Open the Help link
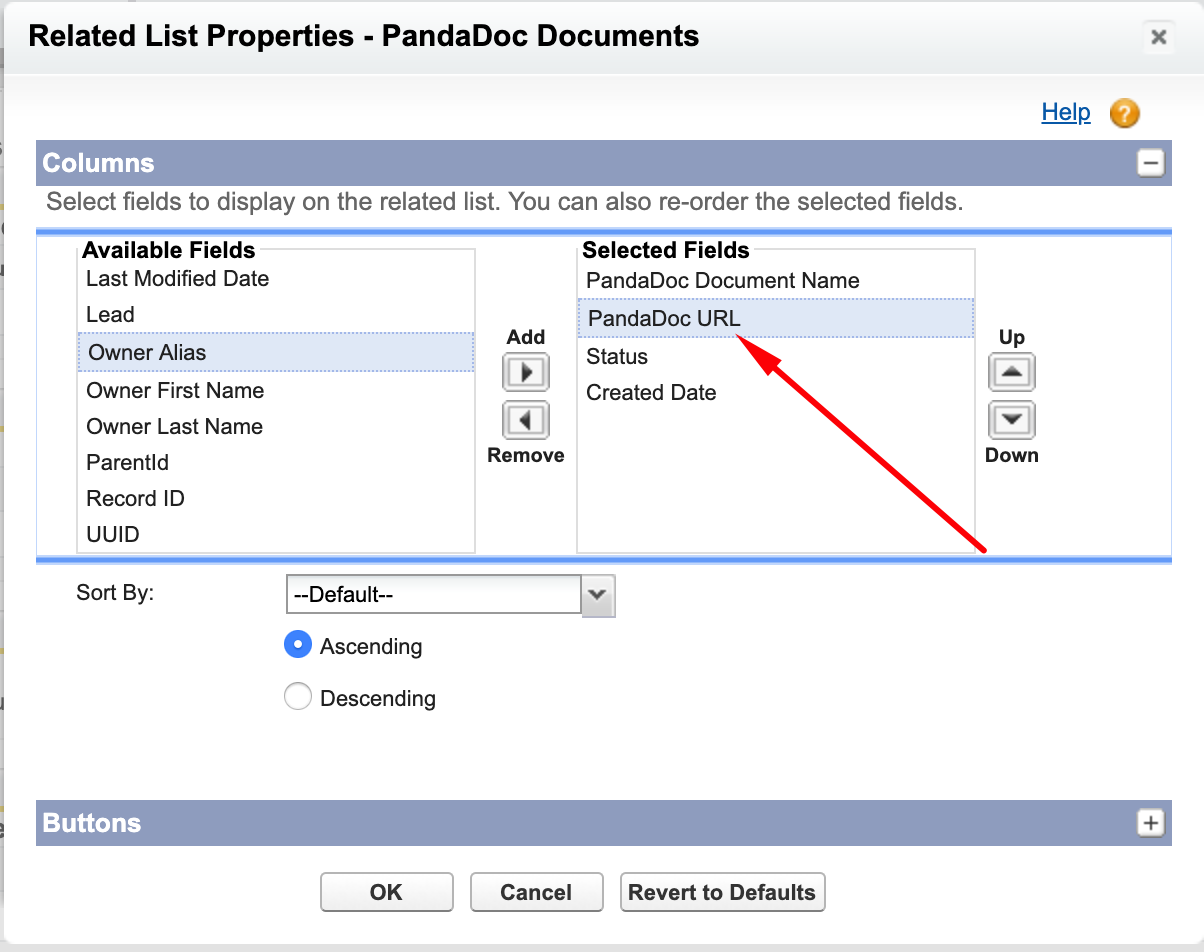The width and height of the screenshot is (1204, 952). [x=1066, y=112]
